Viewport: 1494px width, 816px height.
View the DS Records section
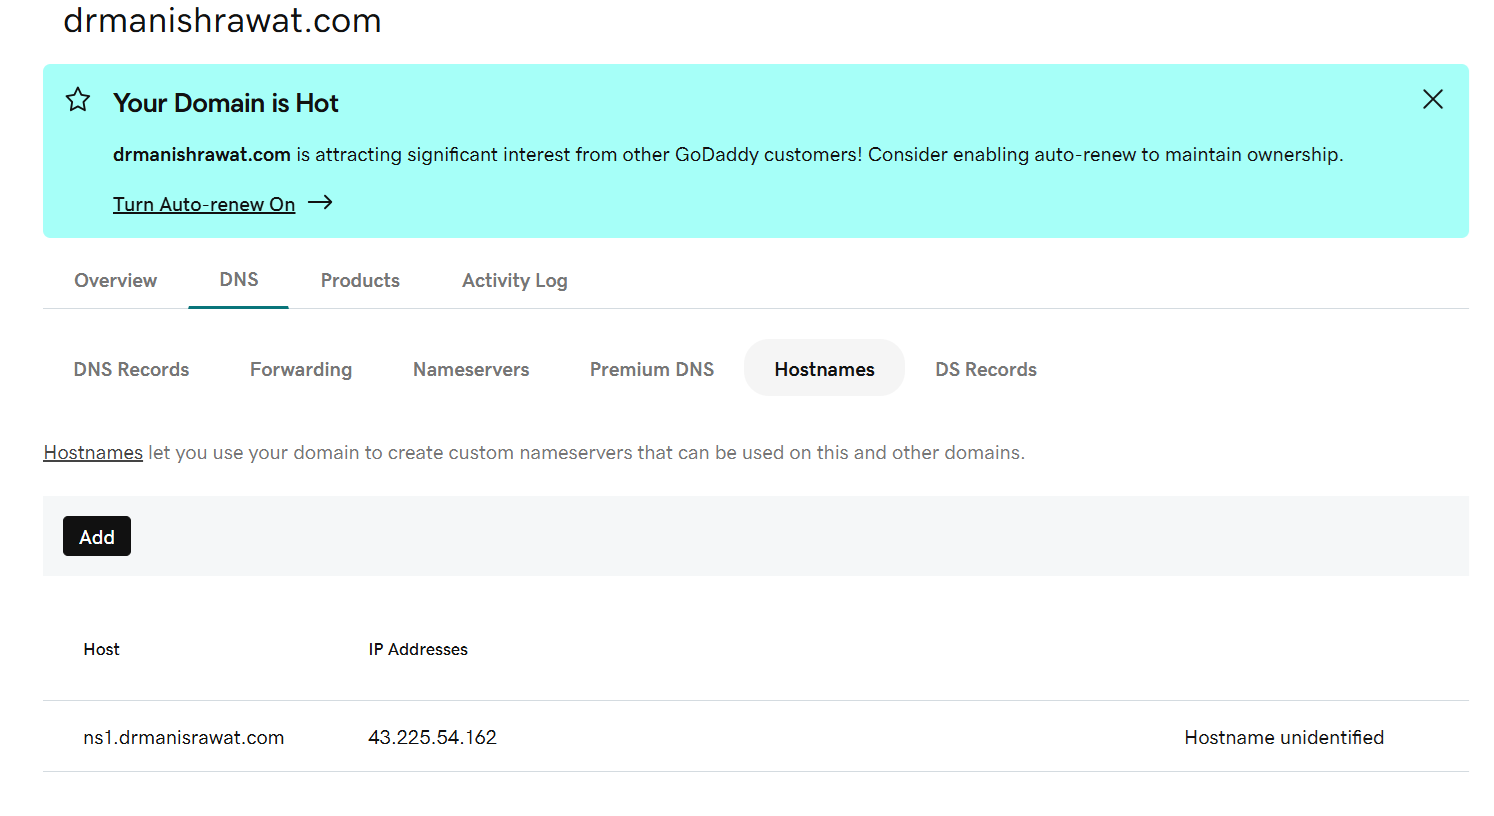[985, 369]
